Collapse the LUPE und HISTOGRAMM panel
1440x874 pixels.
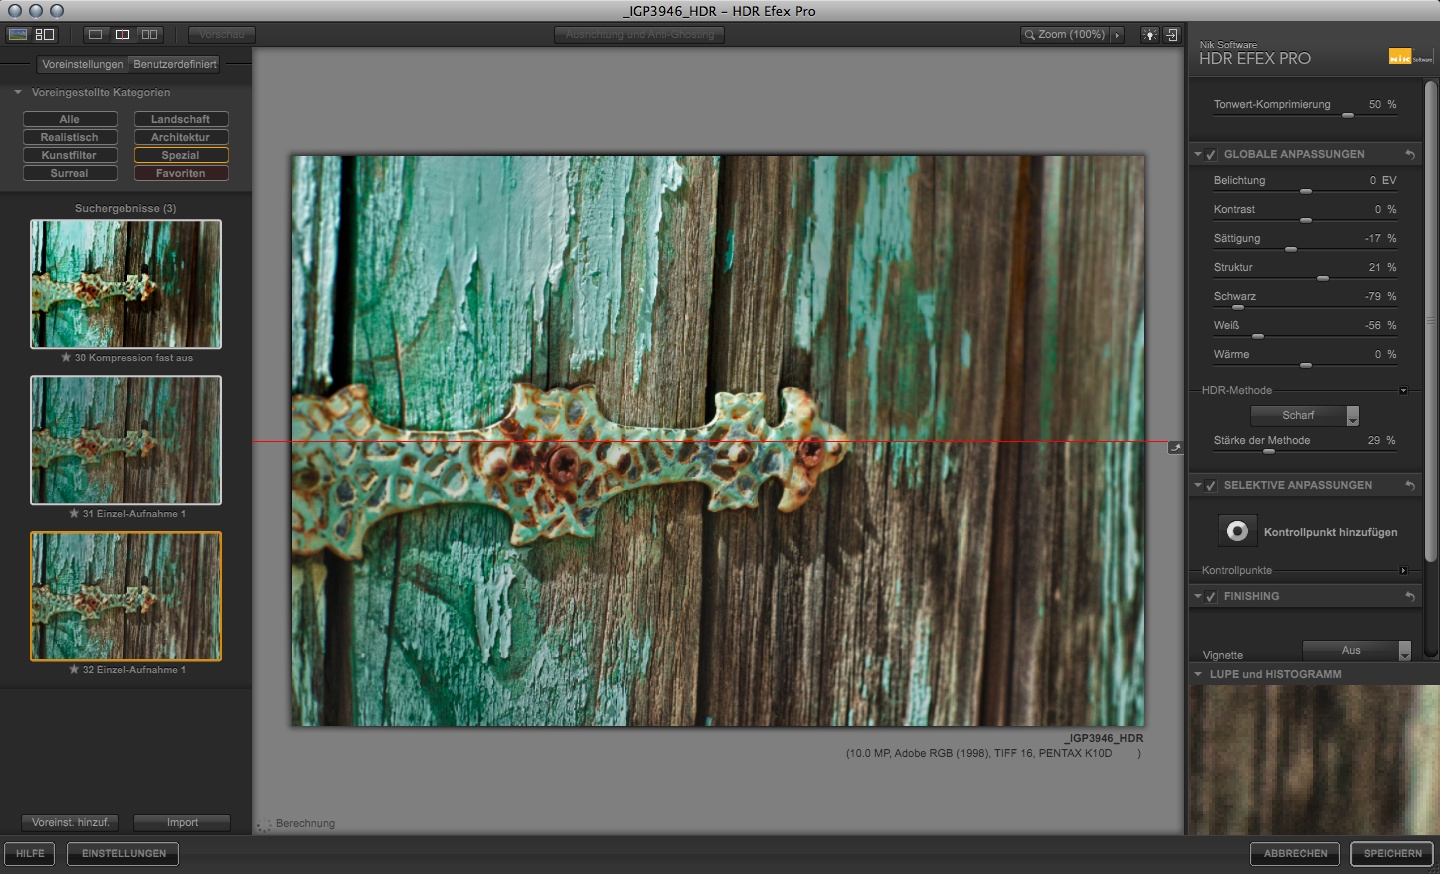pos(1197,674)
